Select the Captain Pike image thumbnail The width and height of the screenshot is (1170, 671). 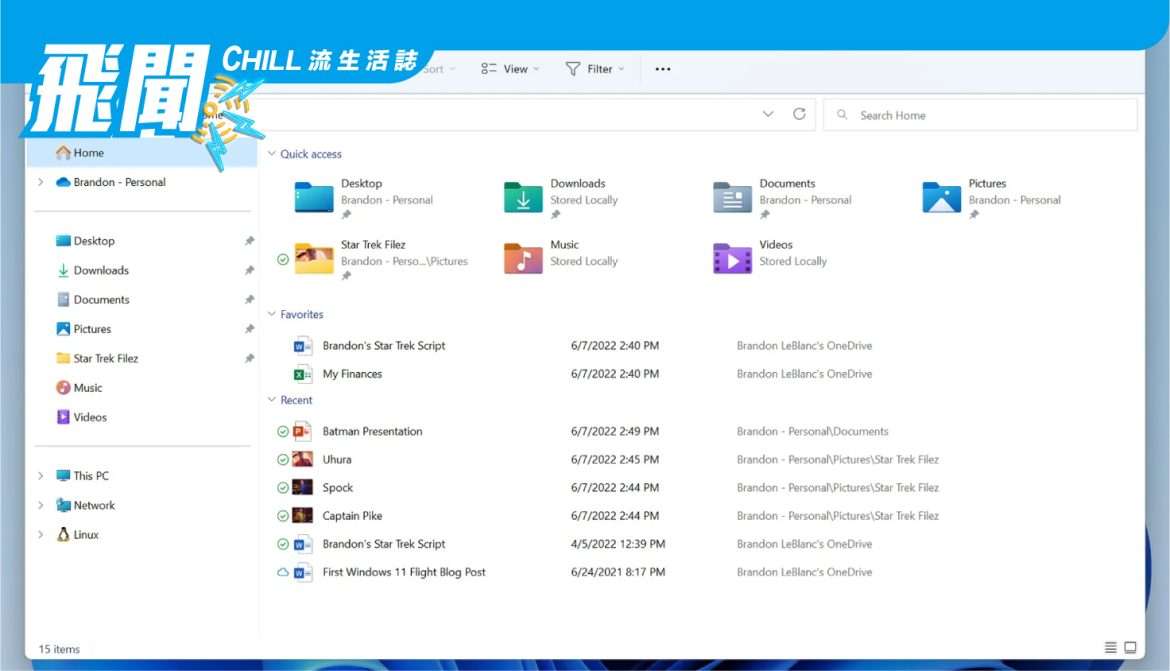coord(302,515)
